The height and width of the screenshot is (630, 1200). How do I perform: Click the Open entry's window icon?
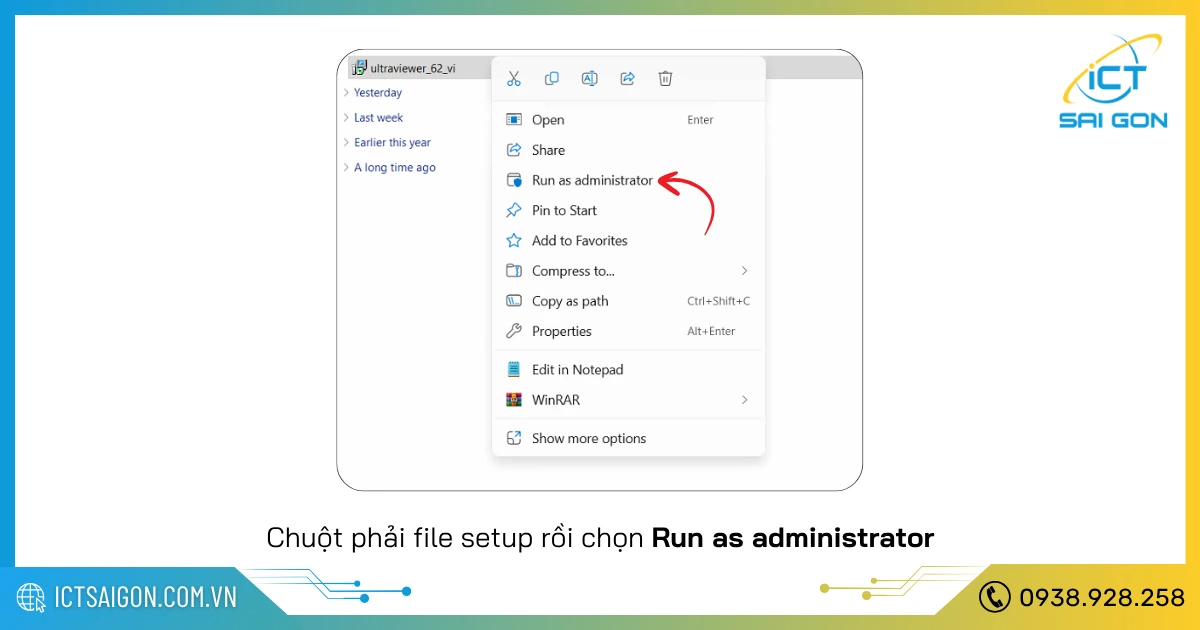tap(514, 120)
